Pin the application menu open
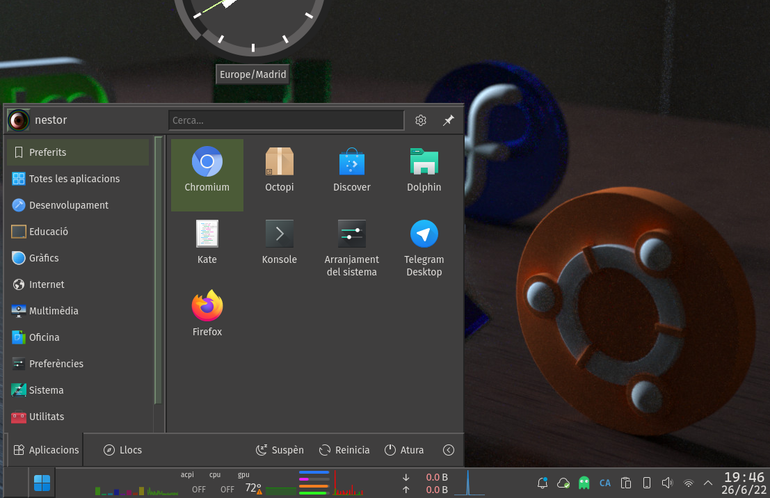Screen dimensions: 770x498 coord(448,120)
